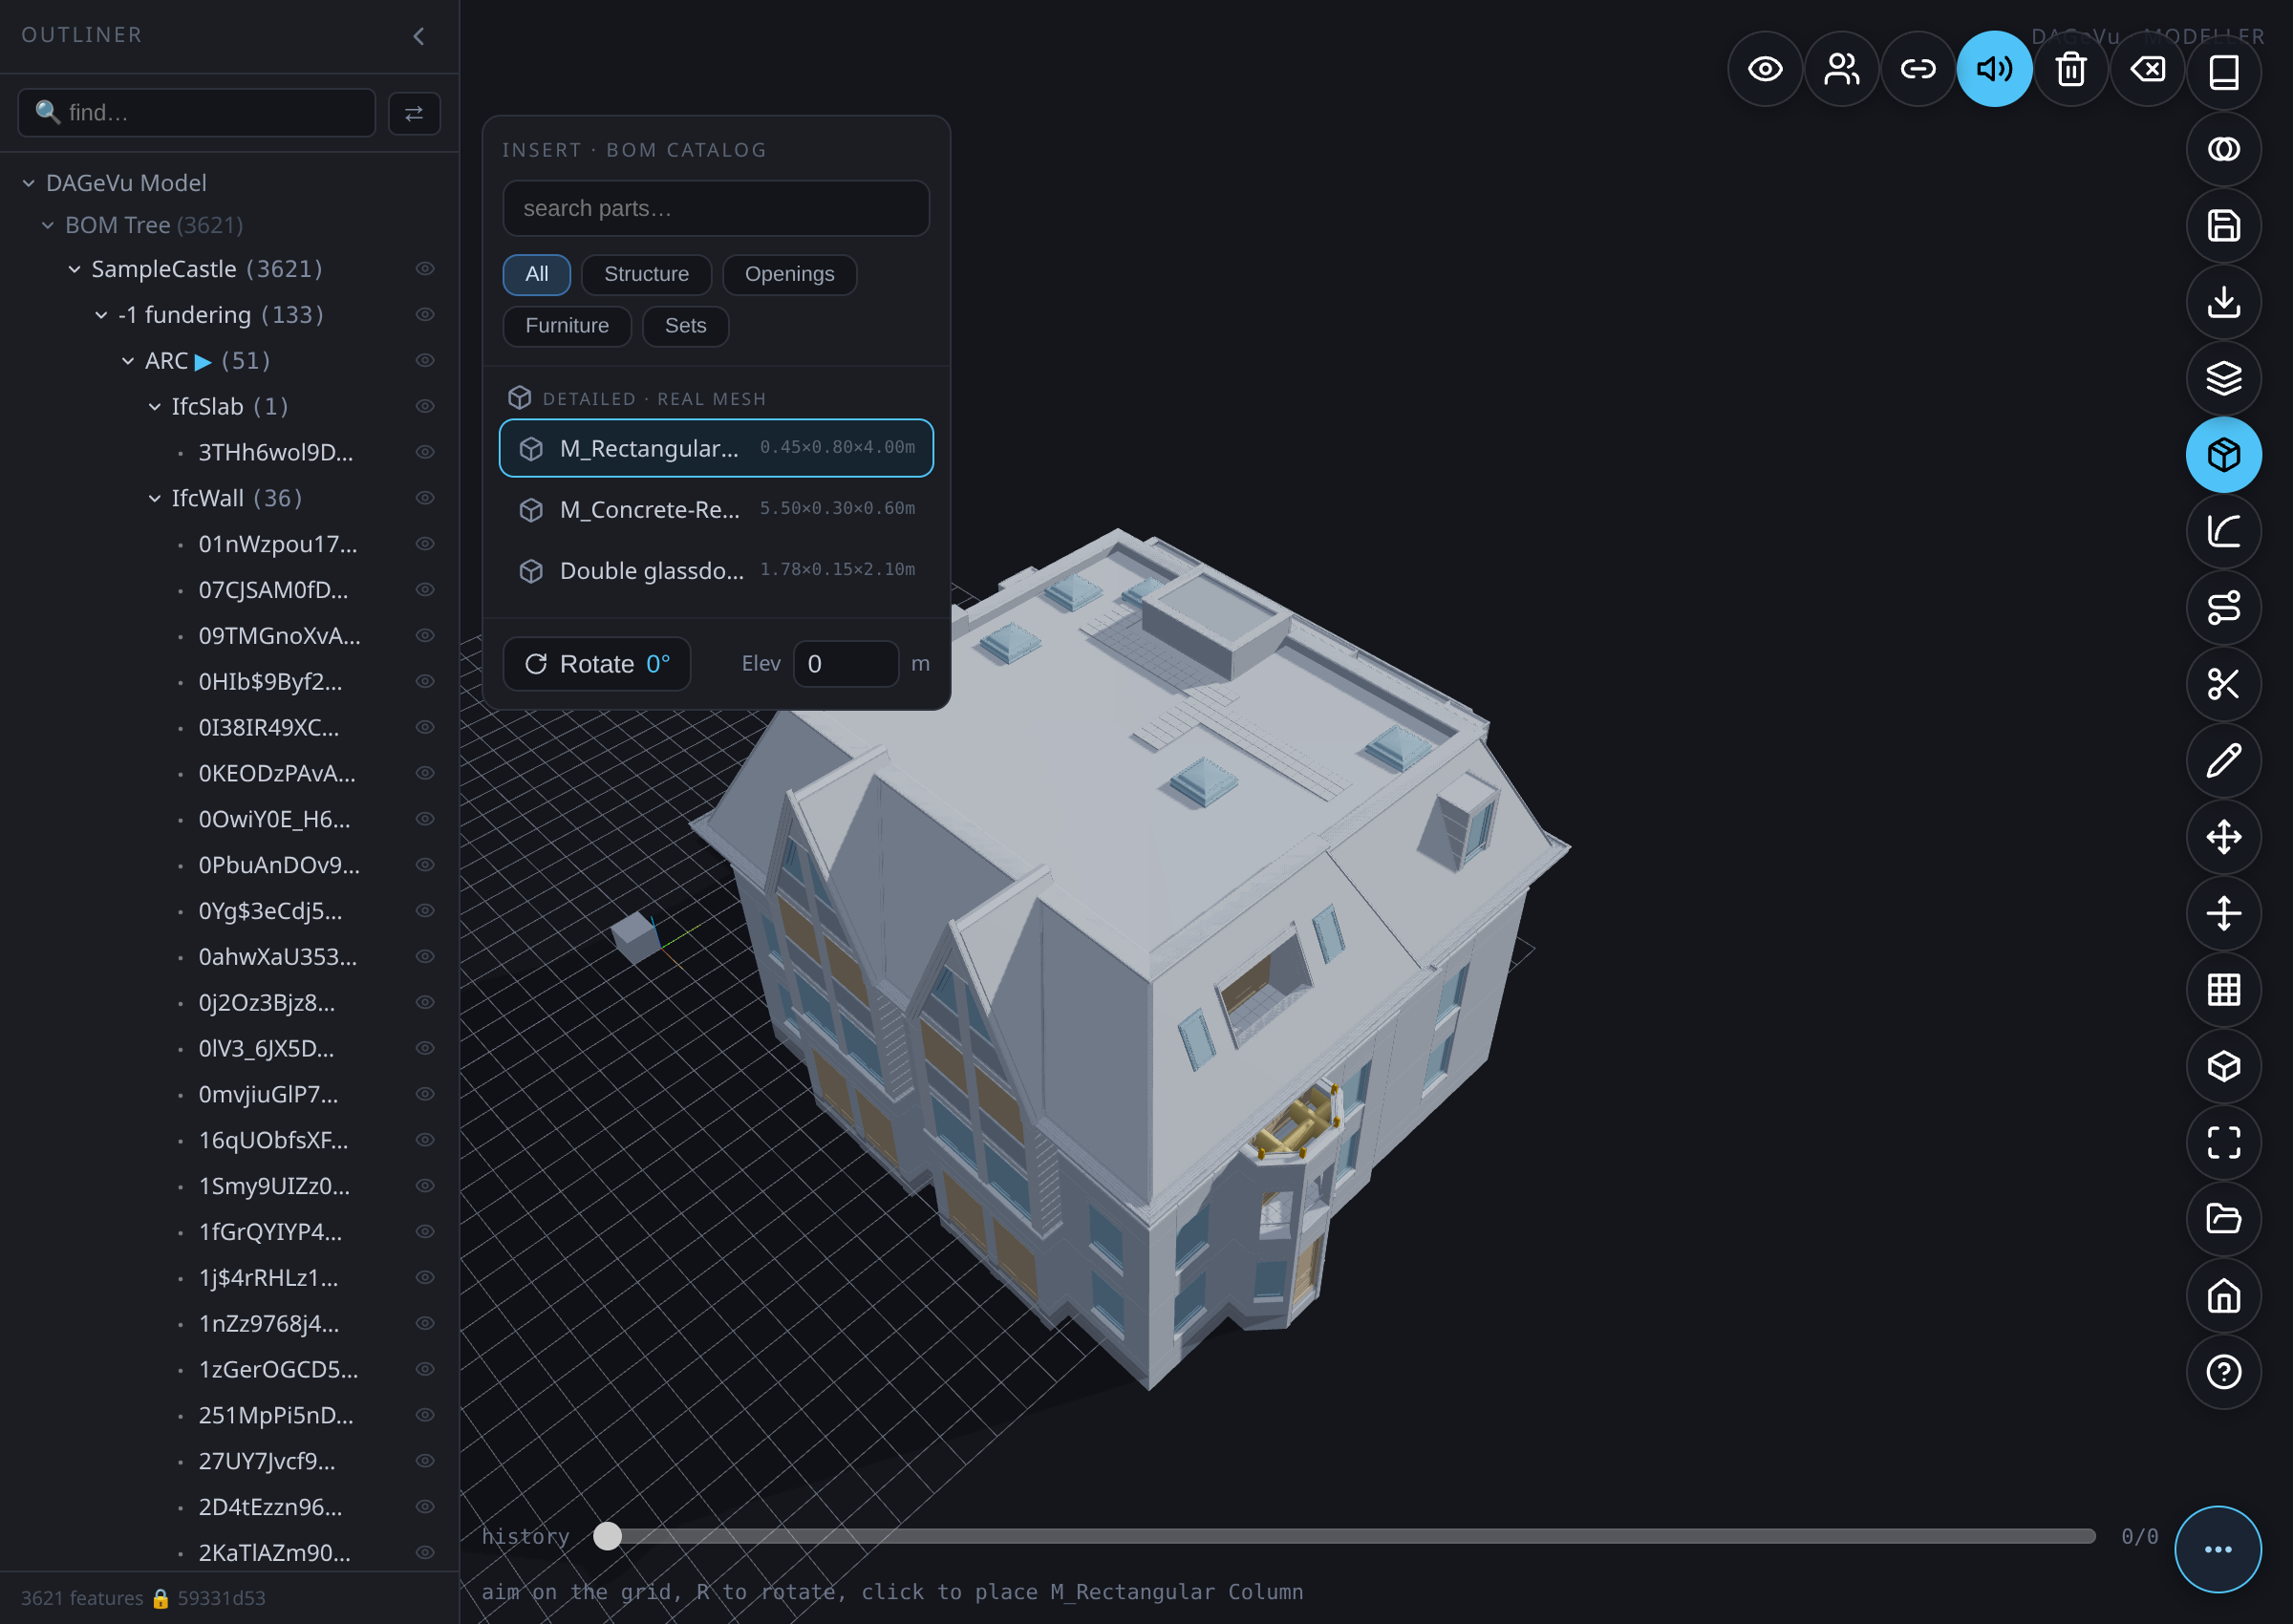
Task: Select the scissors cut tool
Action: (x=2223, y=684)
